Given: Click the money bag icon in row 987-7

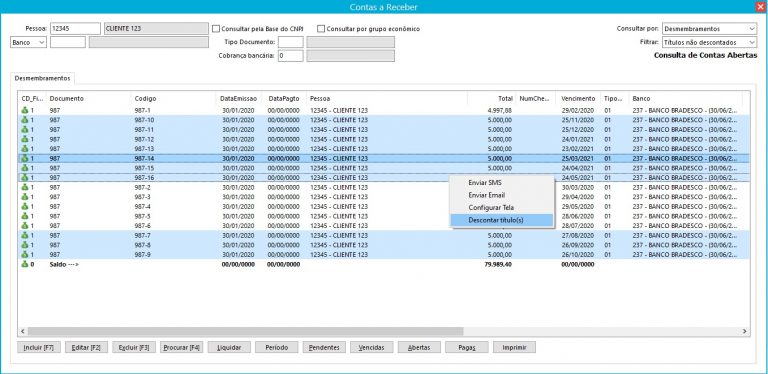Looking at the screenshot, I should click(x=25, y=235).
